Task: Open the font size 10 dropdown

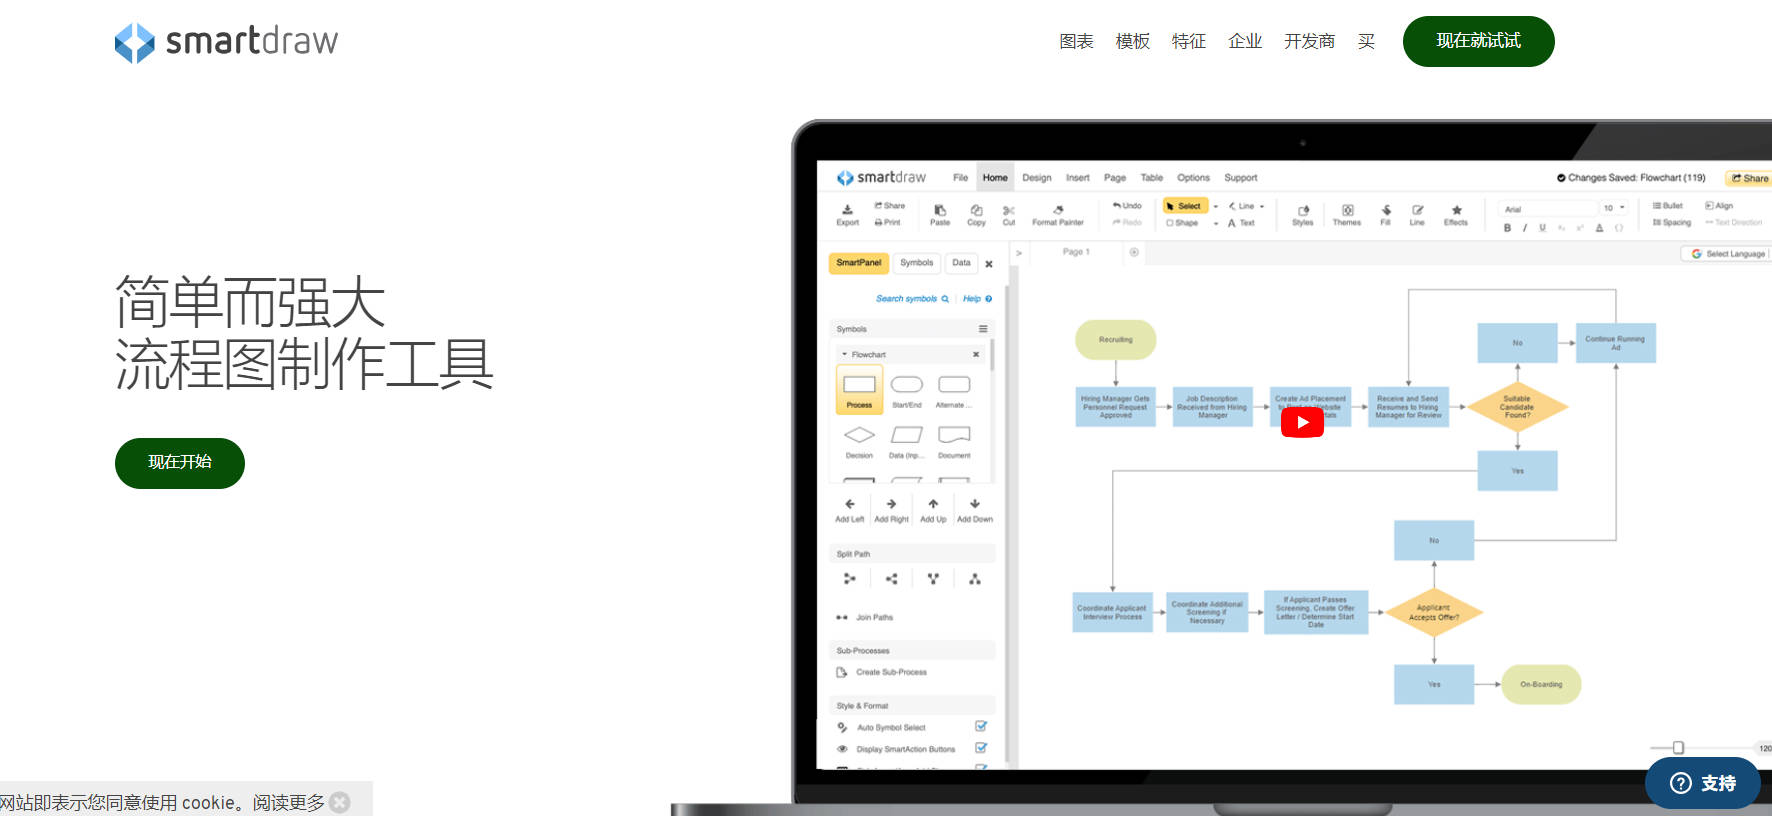Action: 1614,208
